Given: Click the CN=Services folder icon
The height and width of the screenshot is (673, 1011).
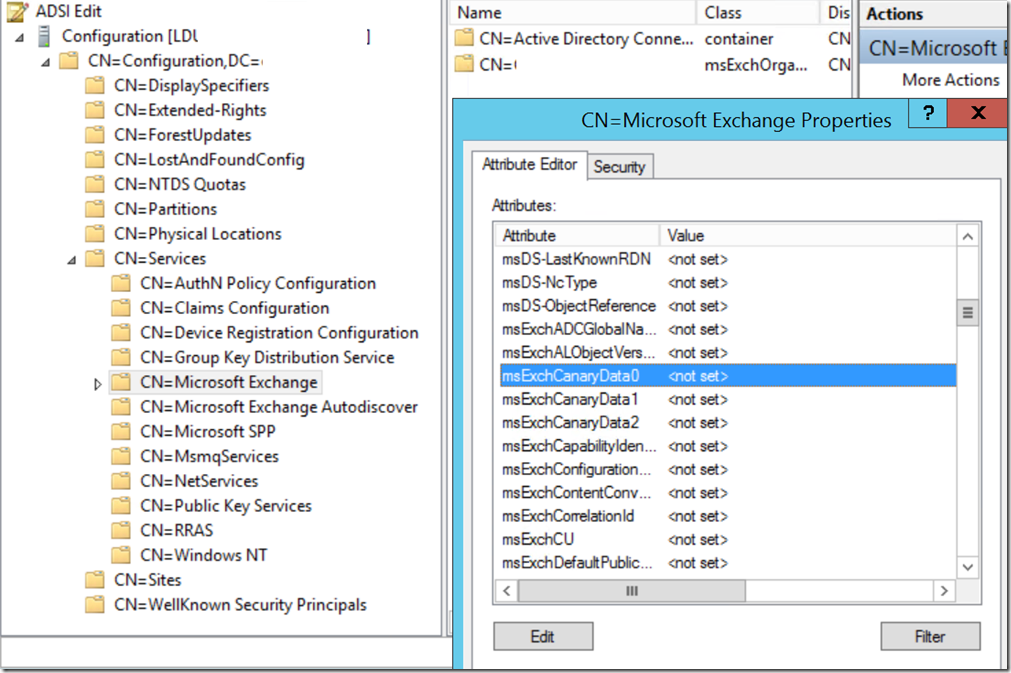Looking at the screenshot, I should [95, 258].
